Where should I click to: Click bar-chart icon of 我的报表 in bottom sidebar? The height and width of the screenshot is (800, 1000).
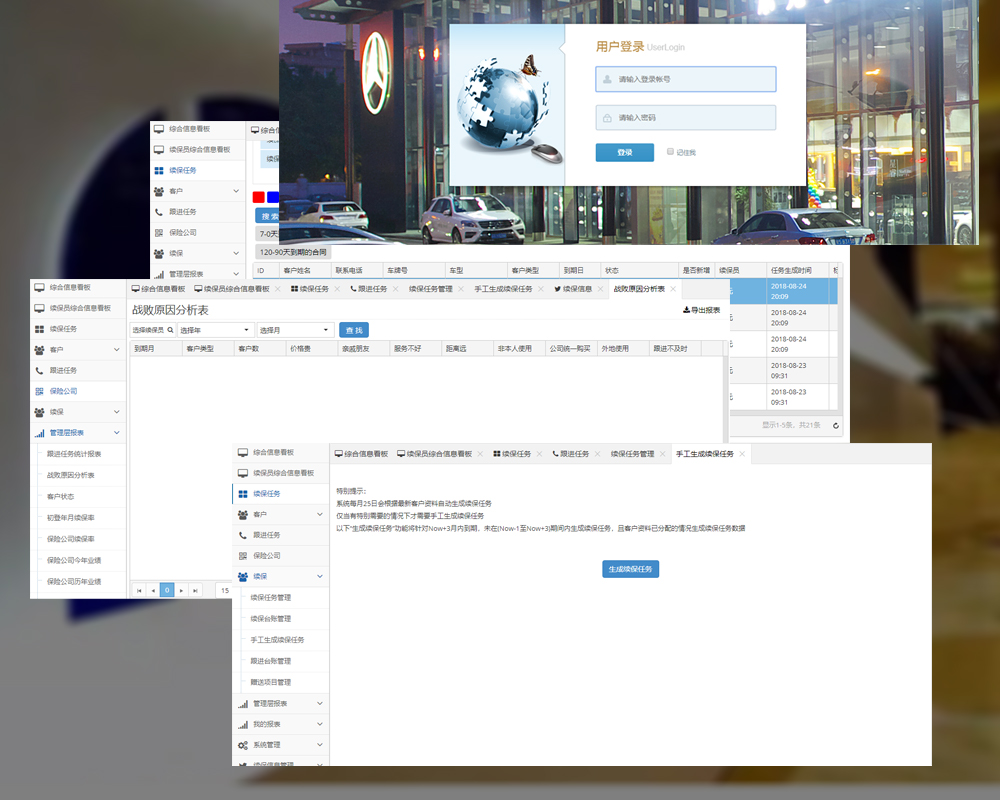pos(243,725)
